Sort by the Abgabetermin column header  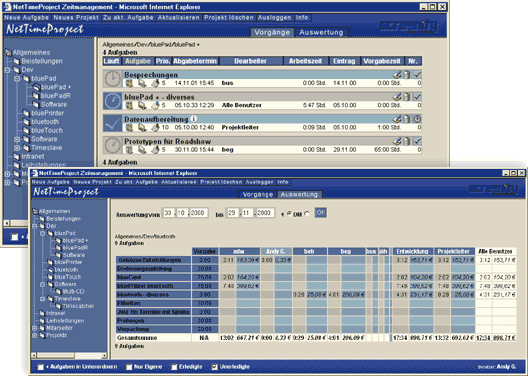[x=195, y=61]
